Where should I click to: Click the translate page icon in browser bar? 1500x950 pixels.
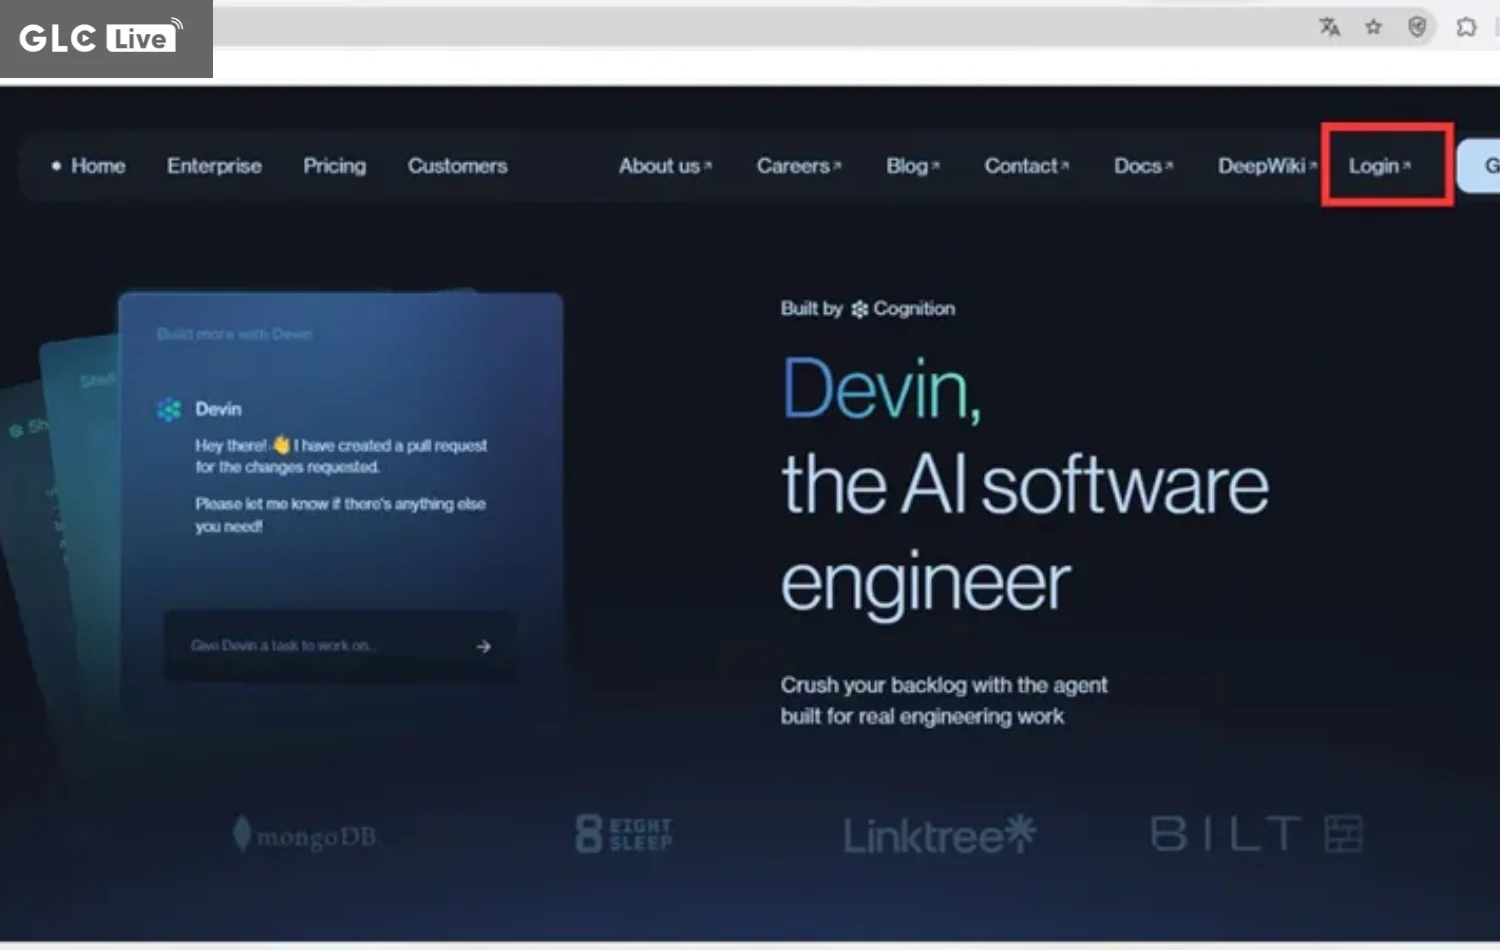coord(1329,27)
